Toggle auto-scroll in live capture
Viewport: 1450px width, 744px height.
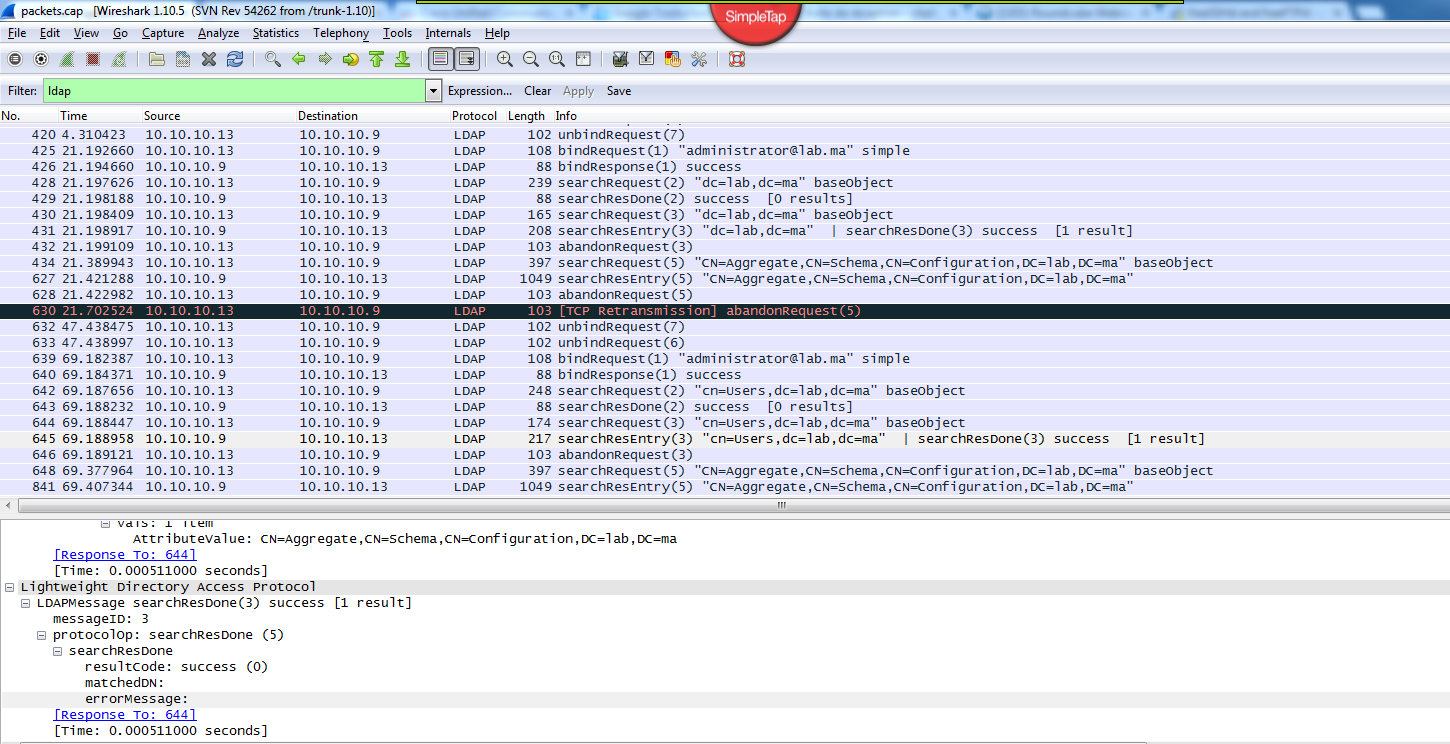(x=466, y=60)
